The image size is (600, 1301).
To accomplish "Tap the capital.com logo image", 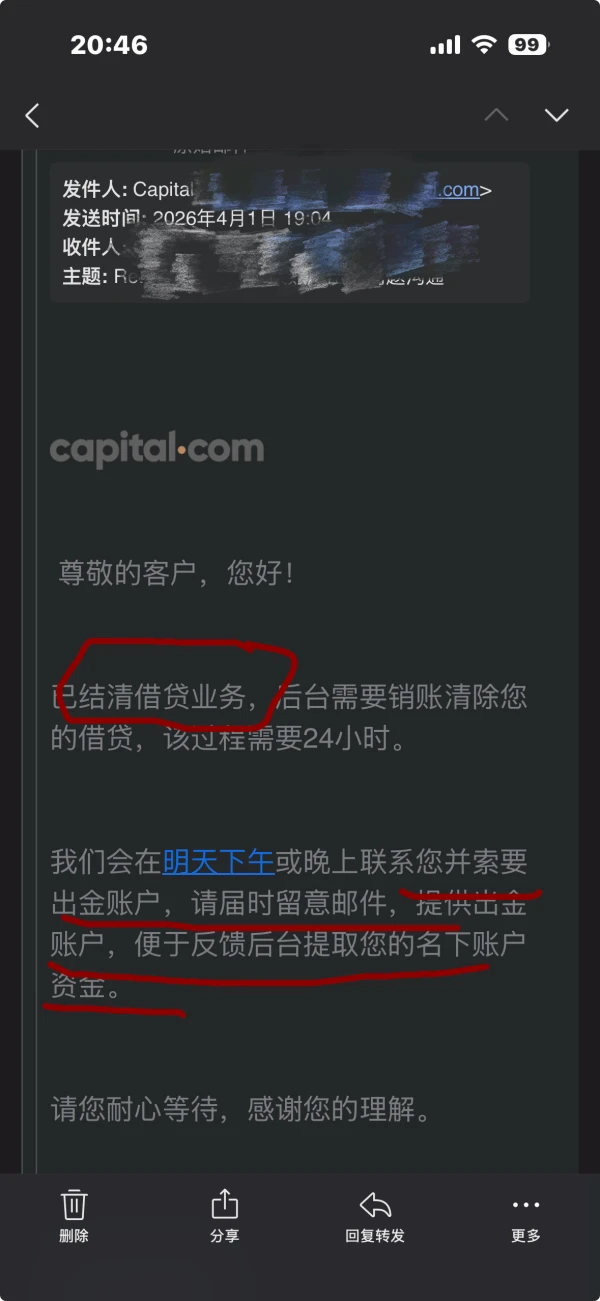I will [157, 449].
